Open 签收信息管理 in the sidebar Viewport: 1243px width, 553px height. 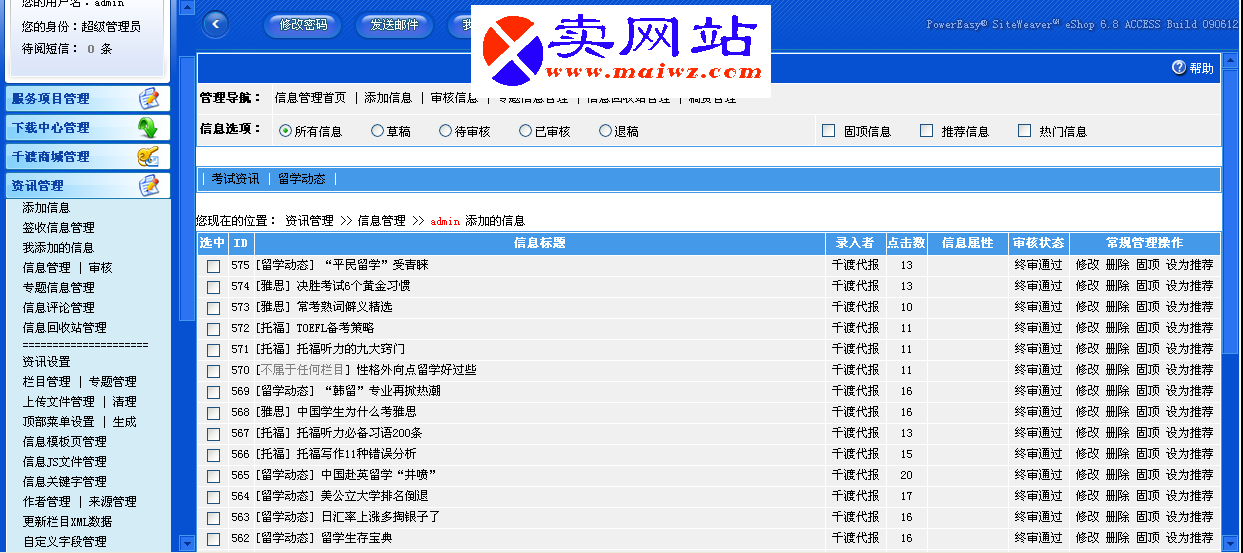coord(59,228)
